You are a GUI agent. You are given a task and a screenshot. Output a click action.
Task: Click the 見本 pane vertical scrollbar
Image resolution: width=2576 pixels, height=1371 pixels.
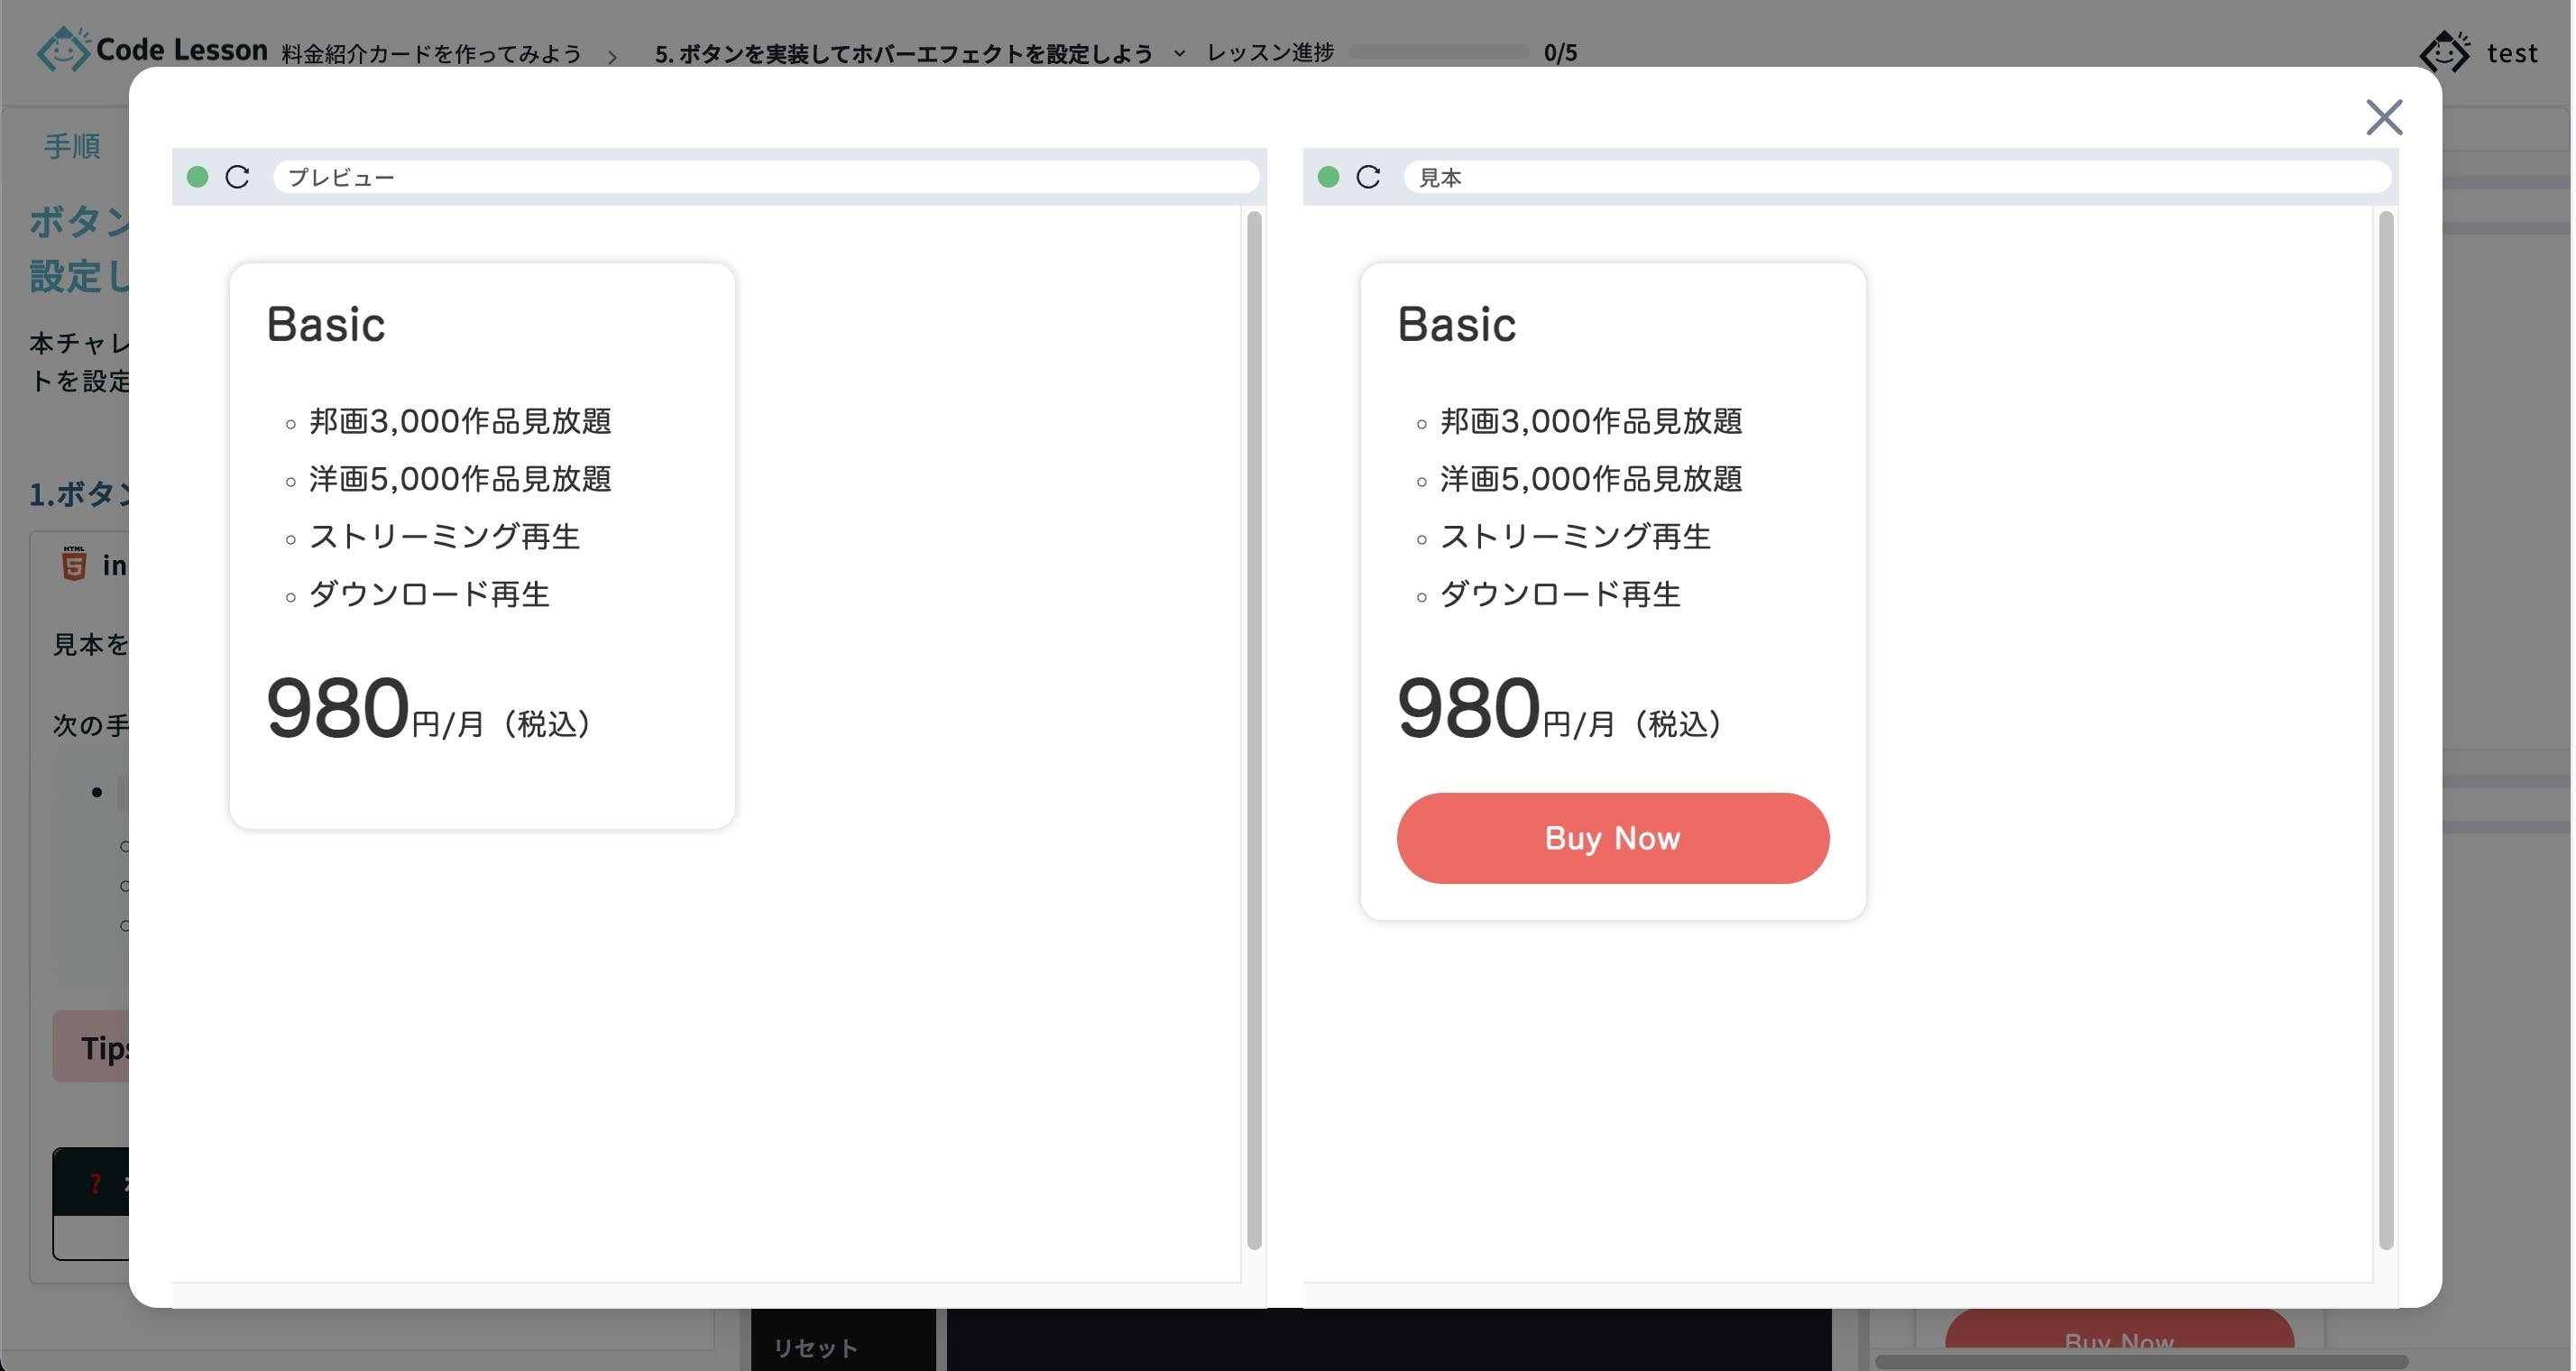point(2385,730)
